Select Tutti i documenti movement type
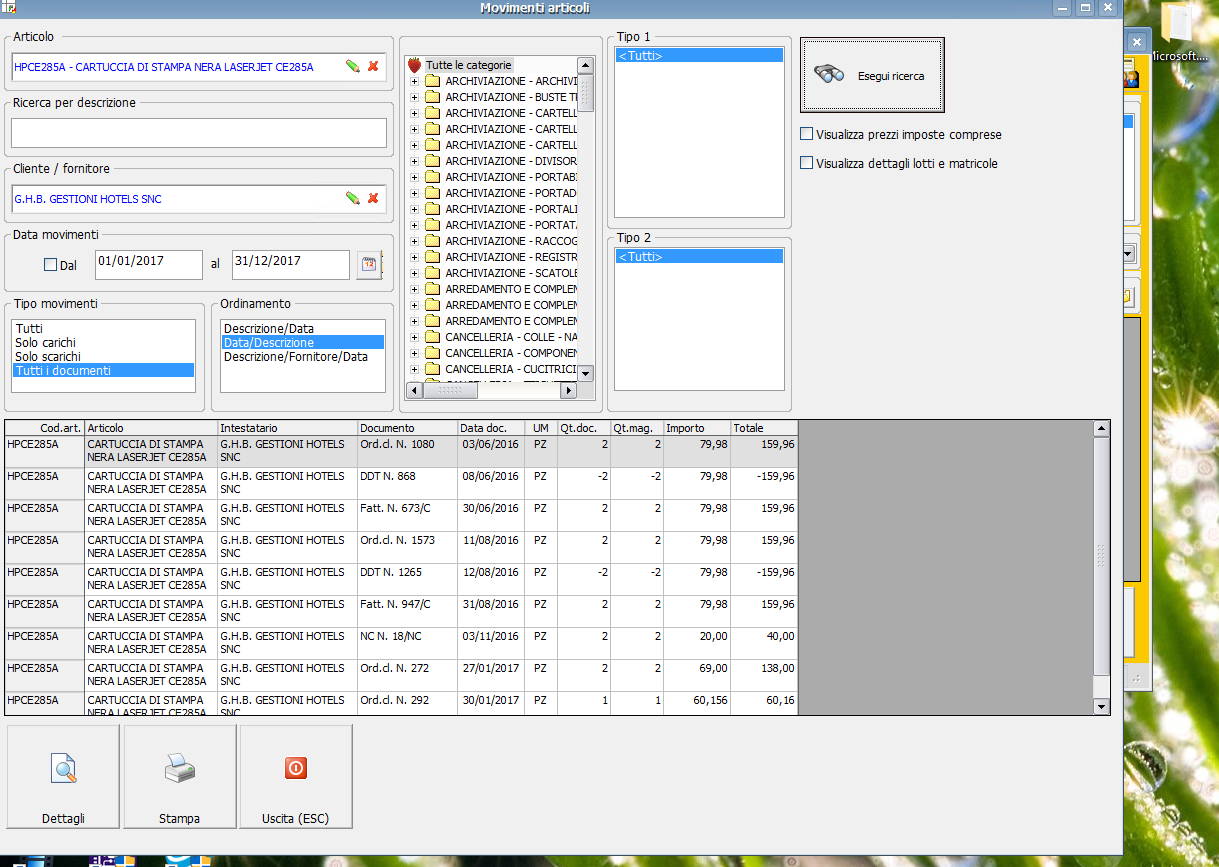Image resolution: width=1219 pixels, height=867 pixels. pos(103,370)
